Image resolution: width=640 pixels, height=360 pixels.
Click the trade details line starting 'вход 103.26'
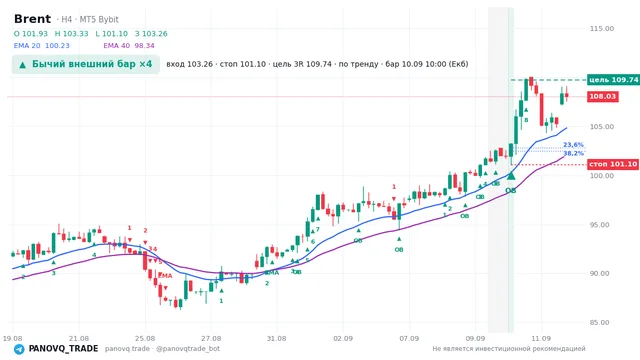317,64
